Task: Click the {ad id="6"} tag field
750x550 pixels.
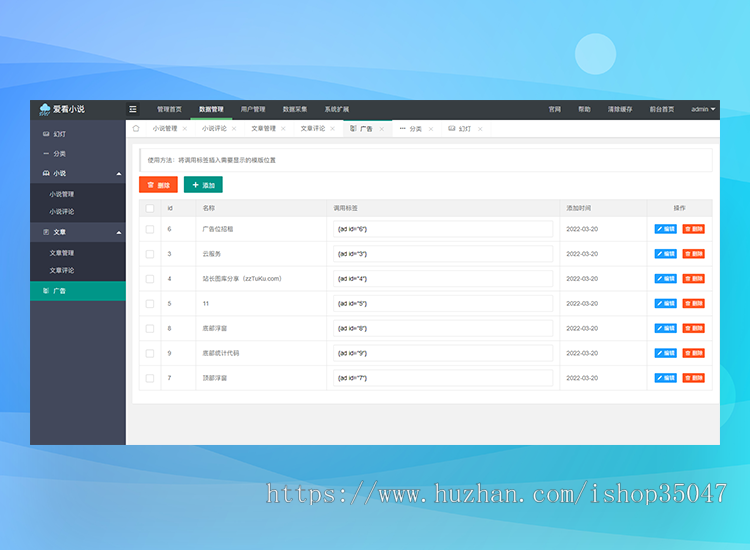Action: click(443, 229)
